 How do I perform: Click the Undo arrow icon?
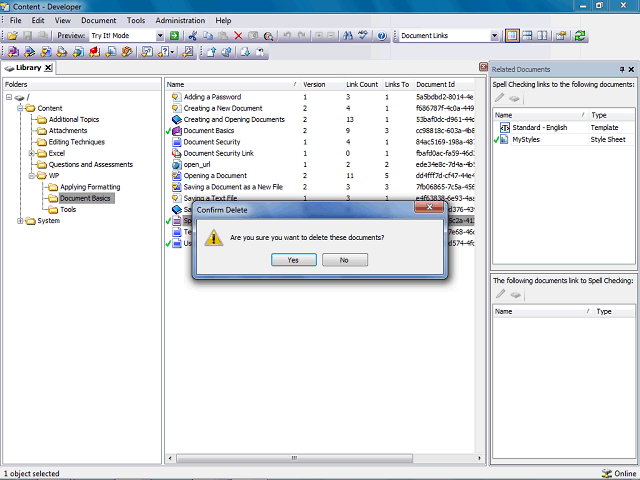(287, 36)
